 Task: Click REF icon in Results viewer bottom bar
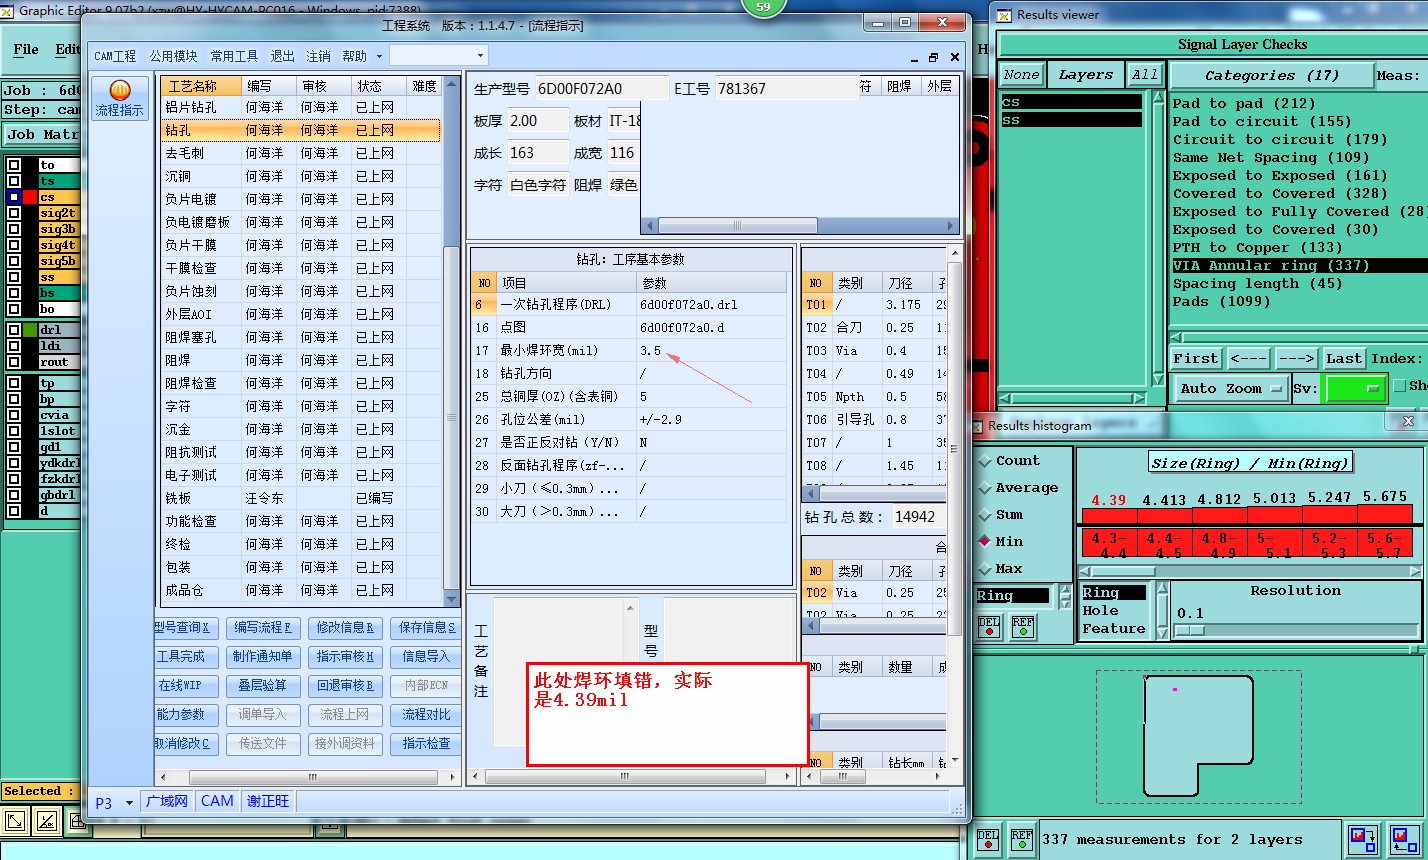point(1021,840)
